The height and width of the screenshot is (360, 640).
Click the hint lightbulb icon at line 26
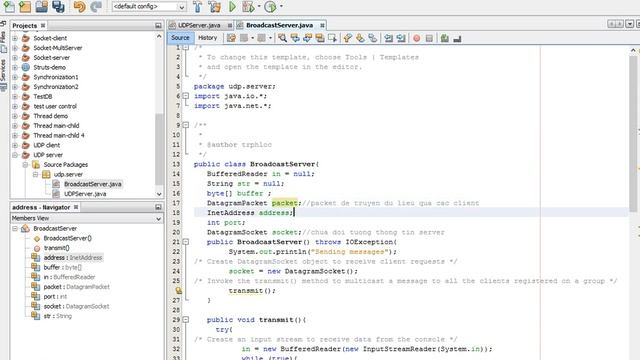[x=178, y=291]
